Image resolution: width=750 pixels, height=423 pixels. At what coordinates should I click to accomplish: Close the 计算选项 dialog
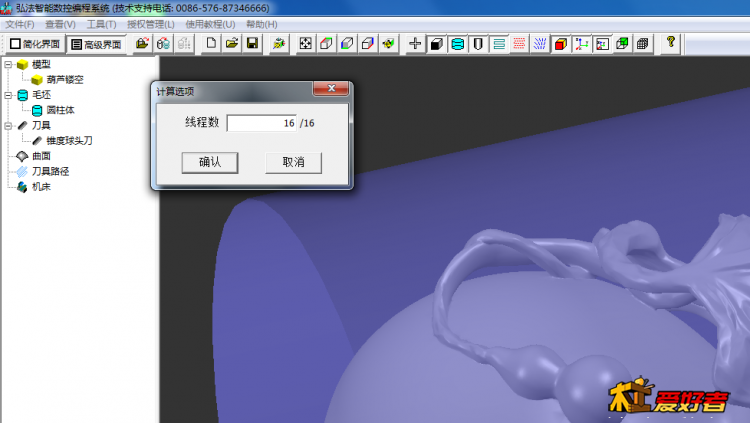(331, 88)
